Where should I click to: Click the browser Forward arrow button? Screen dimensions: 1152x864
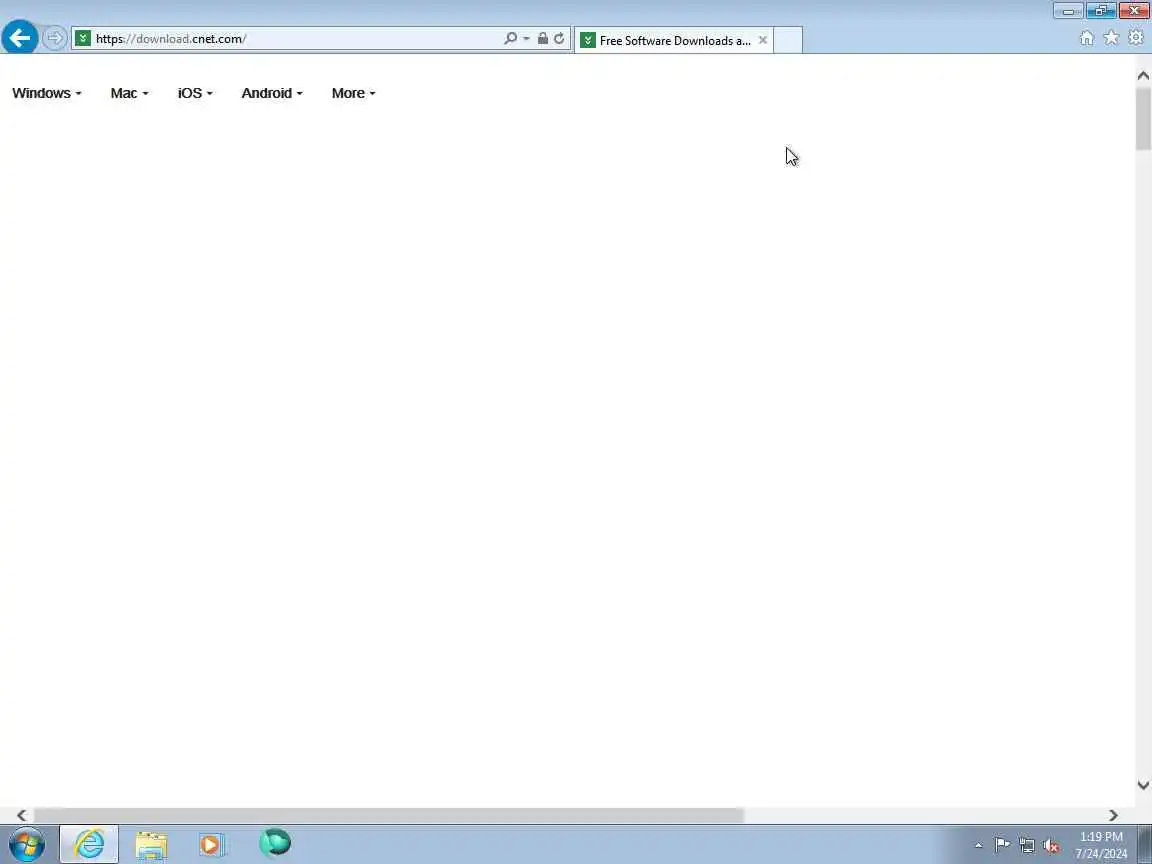54,38
